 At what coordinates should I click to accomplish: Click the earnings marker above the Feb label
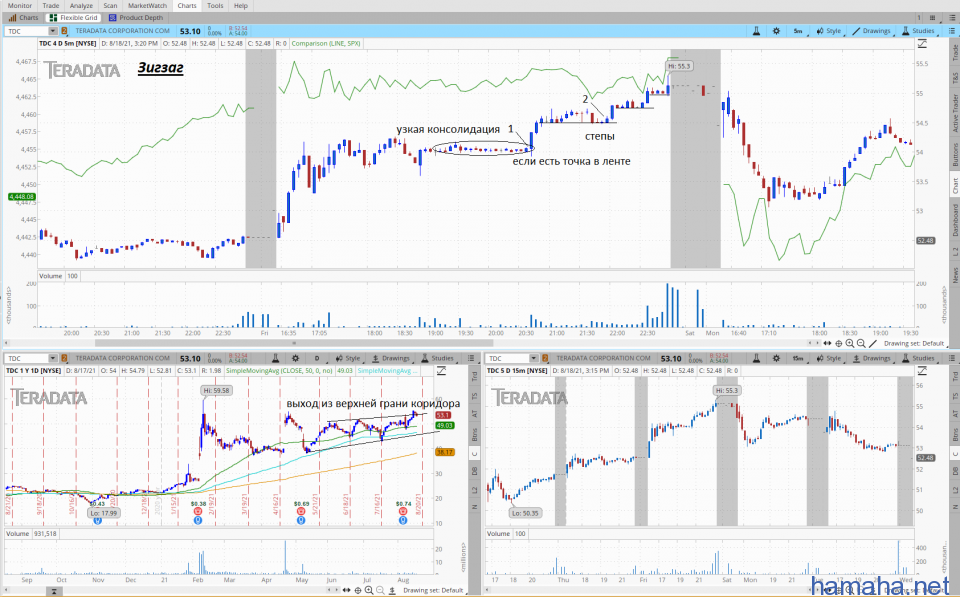tap(198, 511)
